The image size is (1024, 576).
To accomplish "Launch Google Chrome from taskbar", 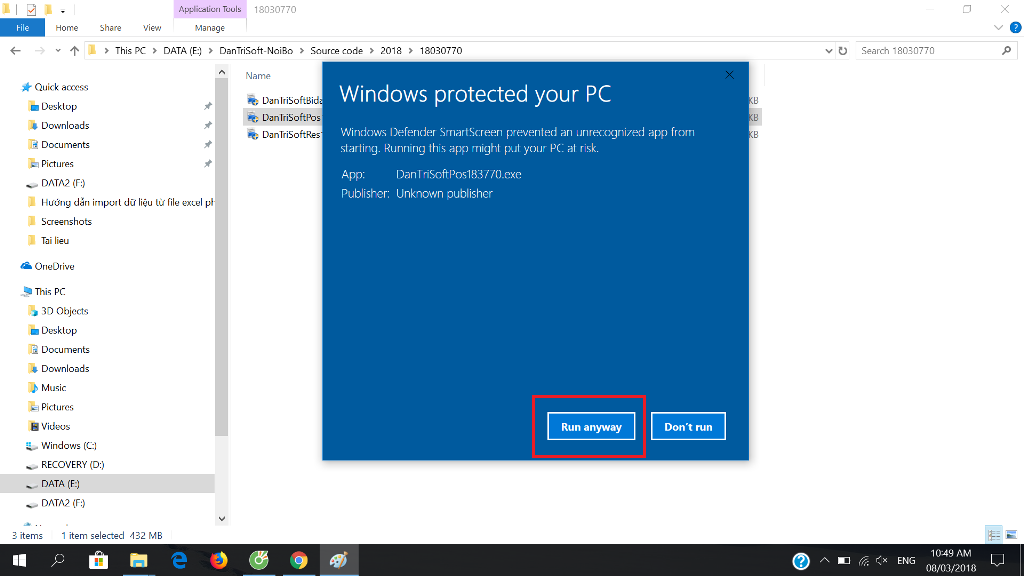I will coord(299,560).
